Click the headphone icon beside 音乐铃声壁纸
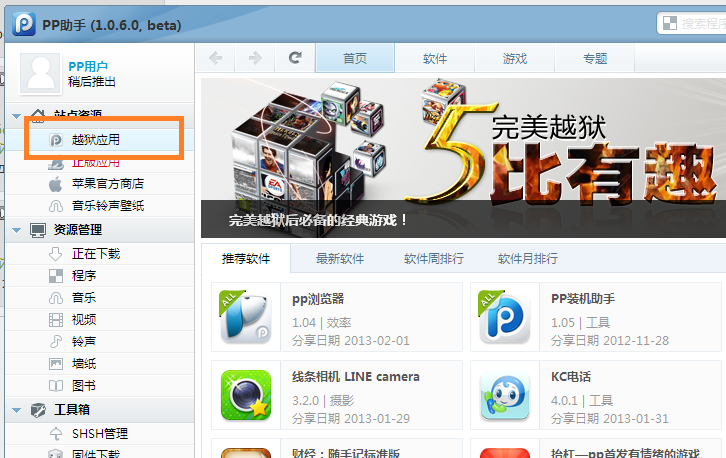The image size is (726, 458). coord(56,206)
